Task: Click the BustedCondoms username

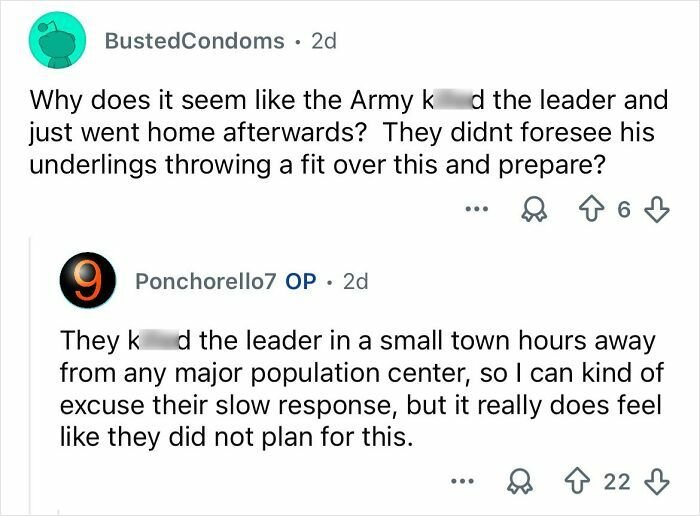Action: click(195, 41)
